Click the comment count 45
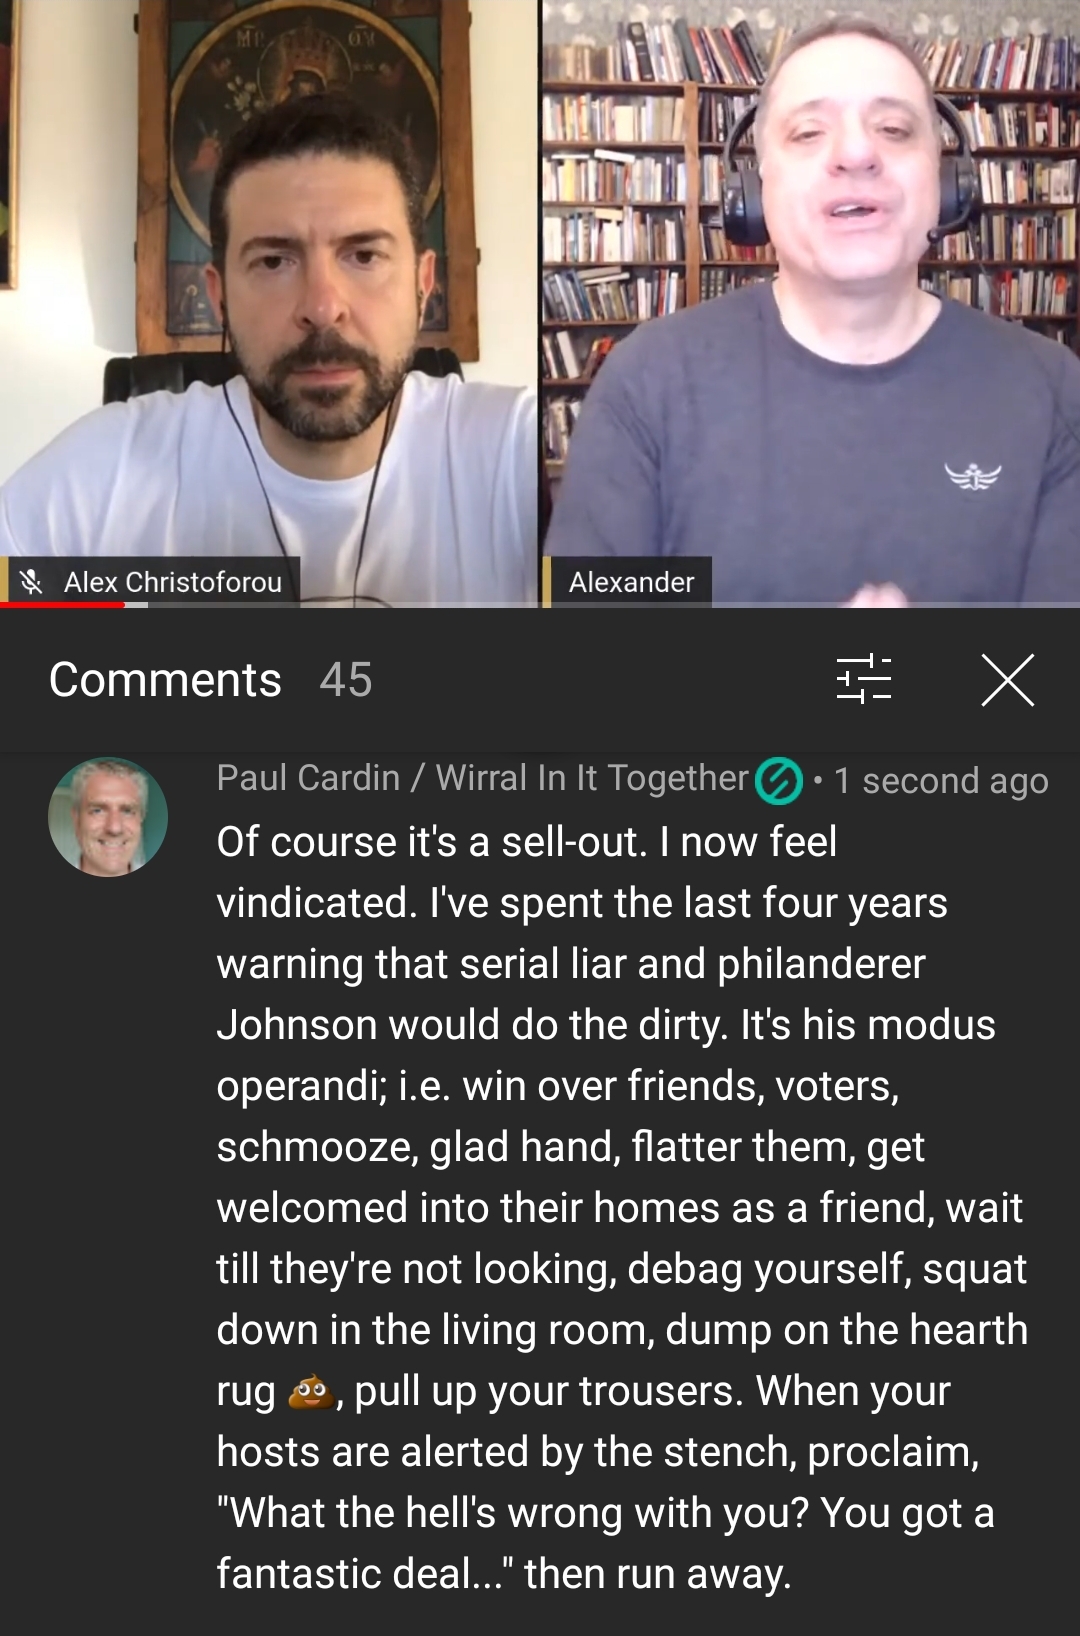The image size is (1080, 1636). pos(346,680)
